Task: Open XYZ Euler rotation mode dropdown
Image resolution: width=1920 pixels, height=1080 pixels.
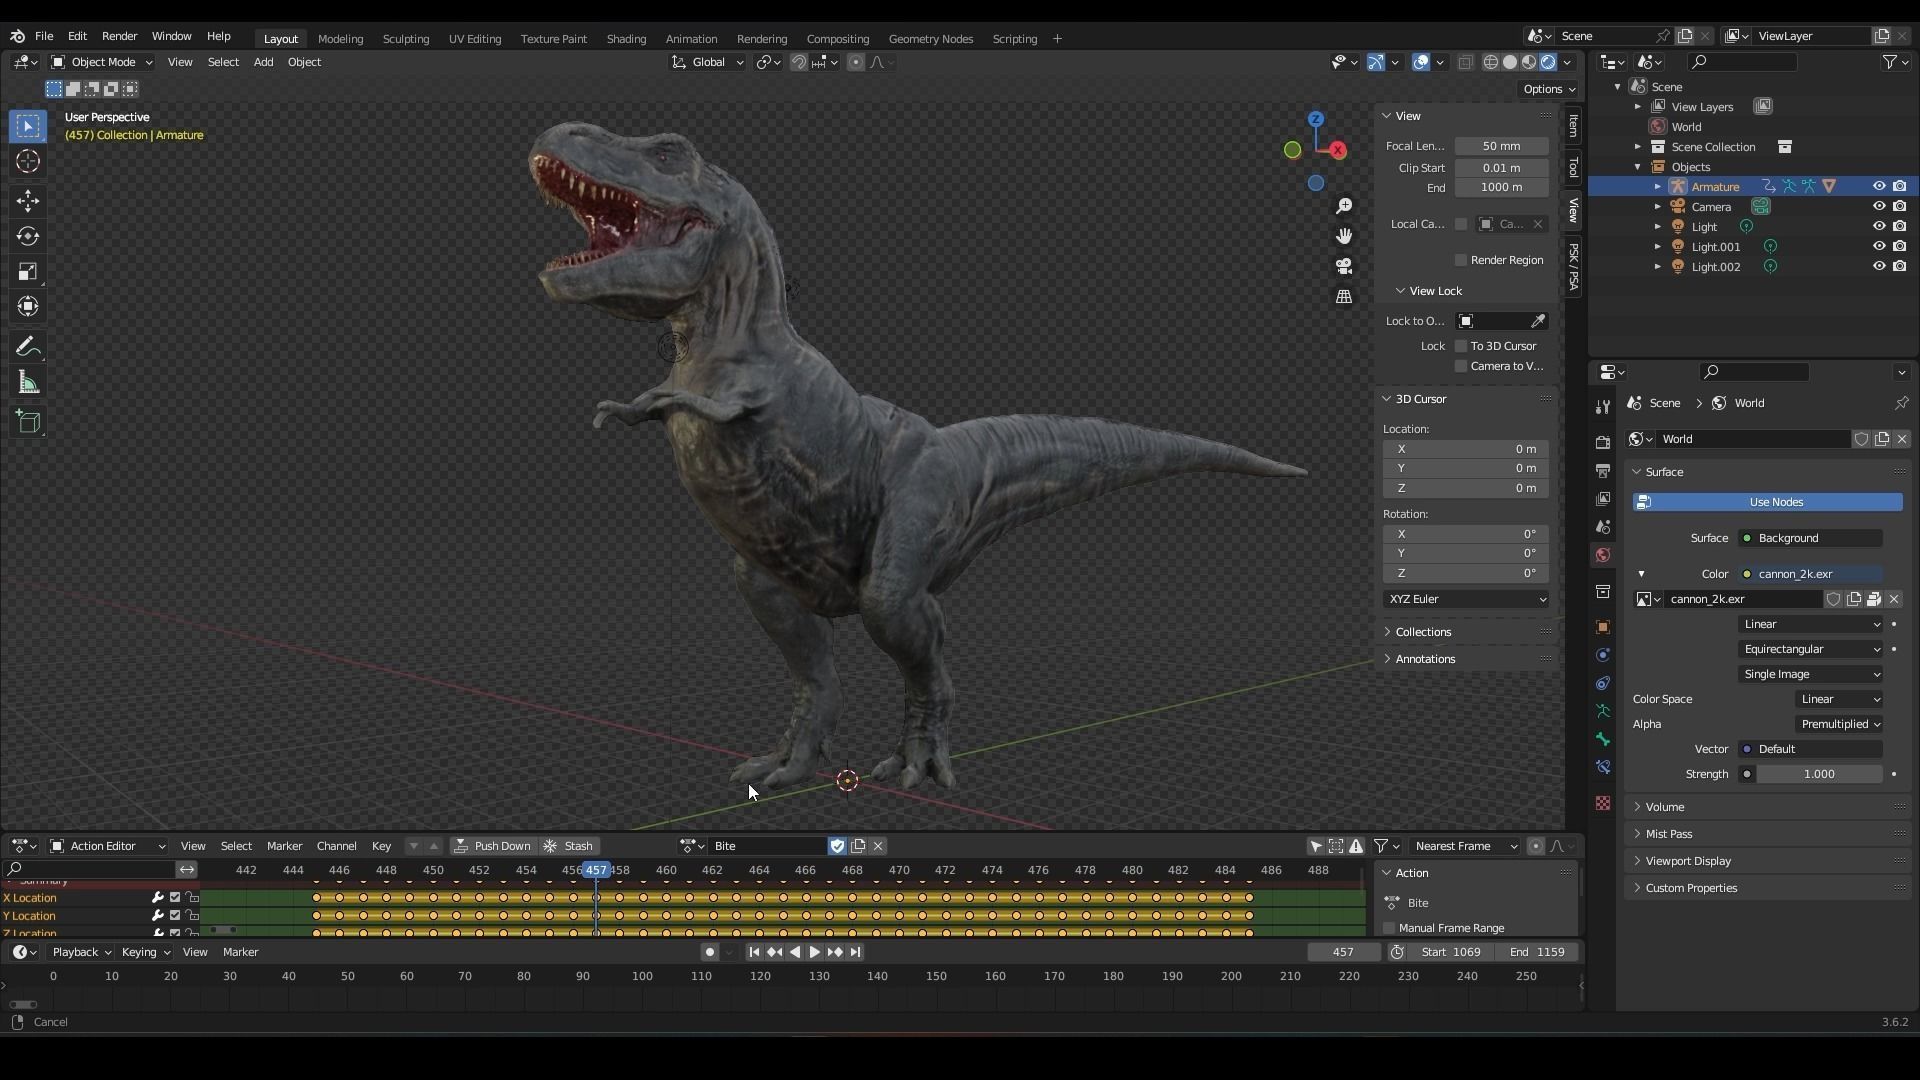Action: (1466, 599)
